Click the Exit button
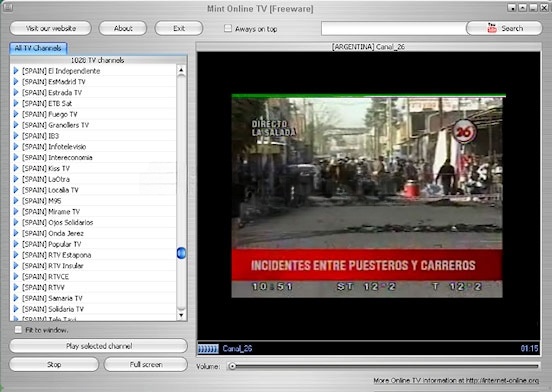This screenshot has height=392, width=552. [x=179, y=28]
